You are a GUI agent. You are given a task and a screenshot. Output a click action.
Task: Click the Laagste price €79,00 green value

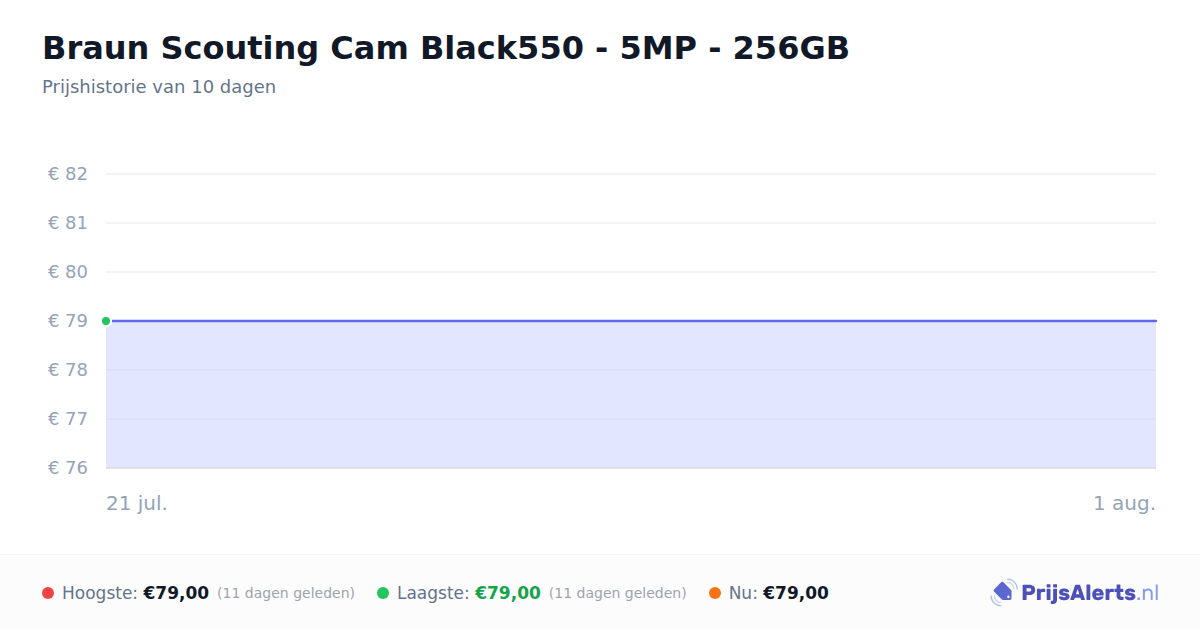pyautogui.click(x=508, y=593)
